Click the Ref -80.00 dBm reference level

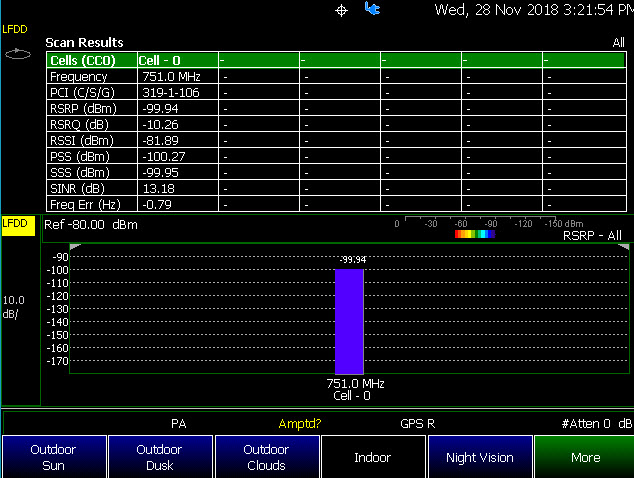click(x=91, y=224)
